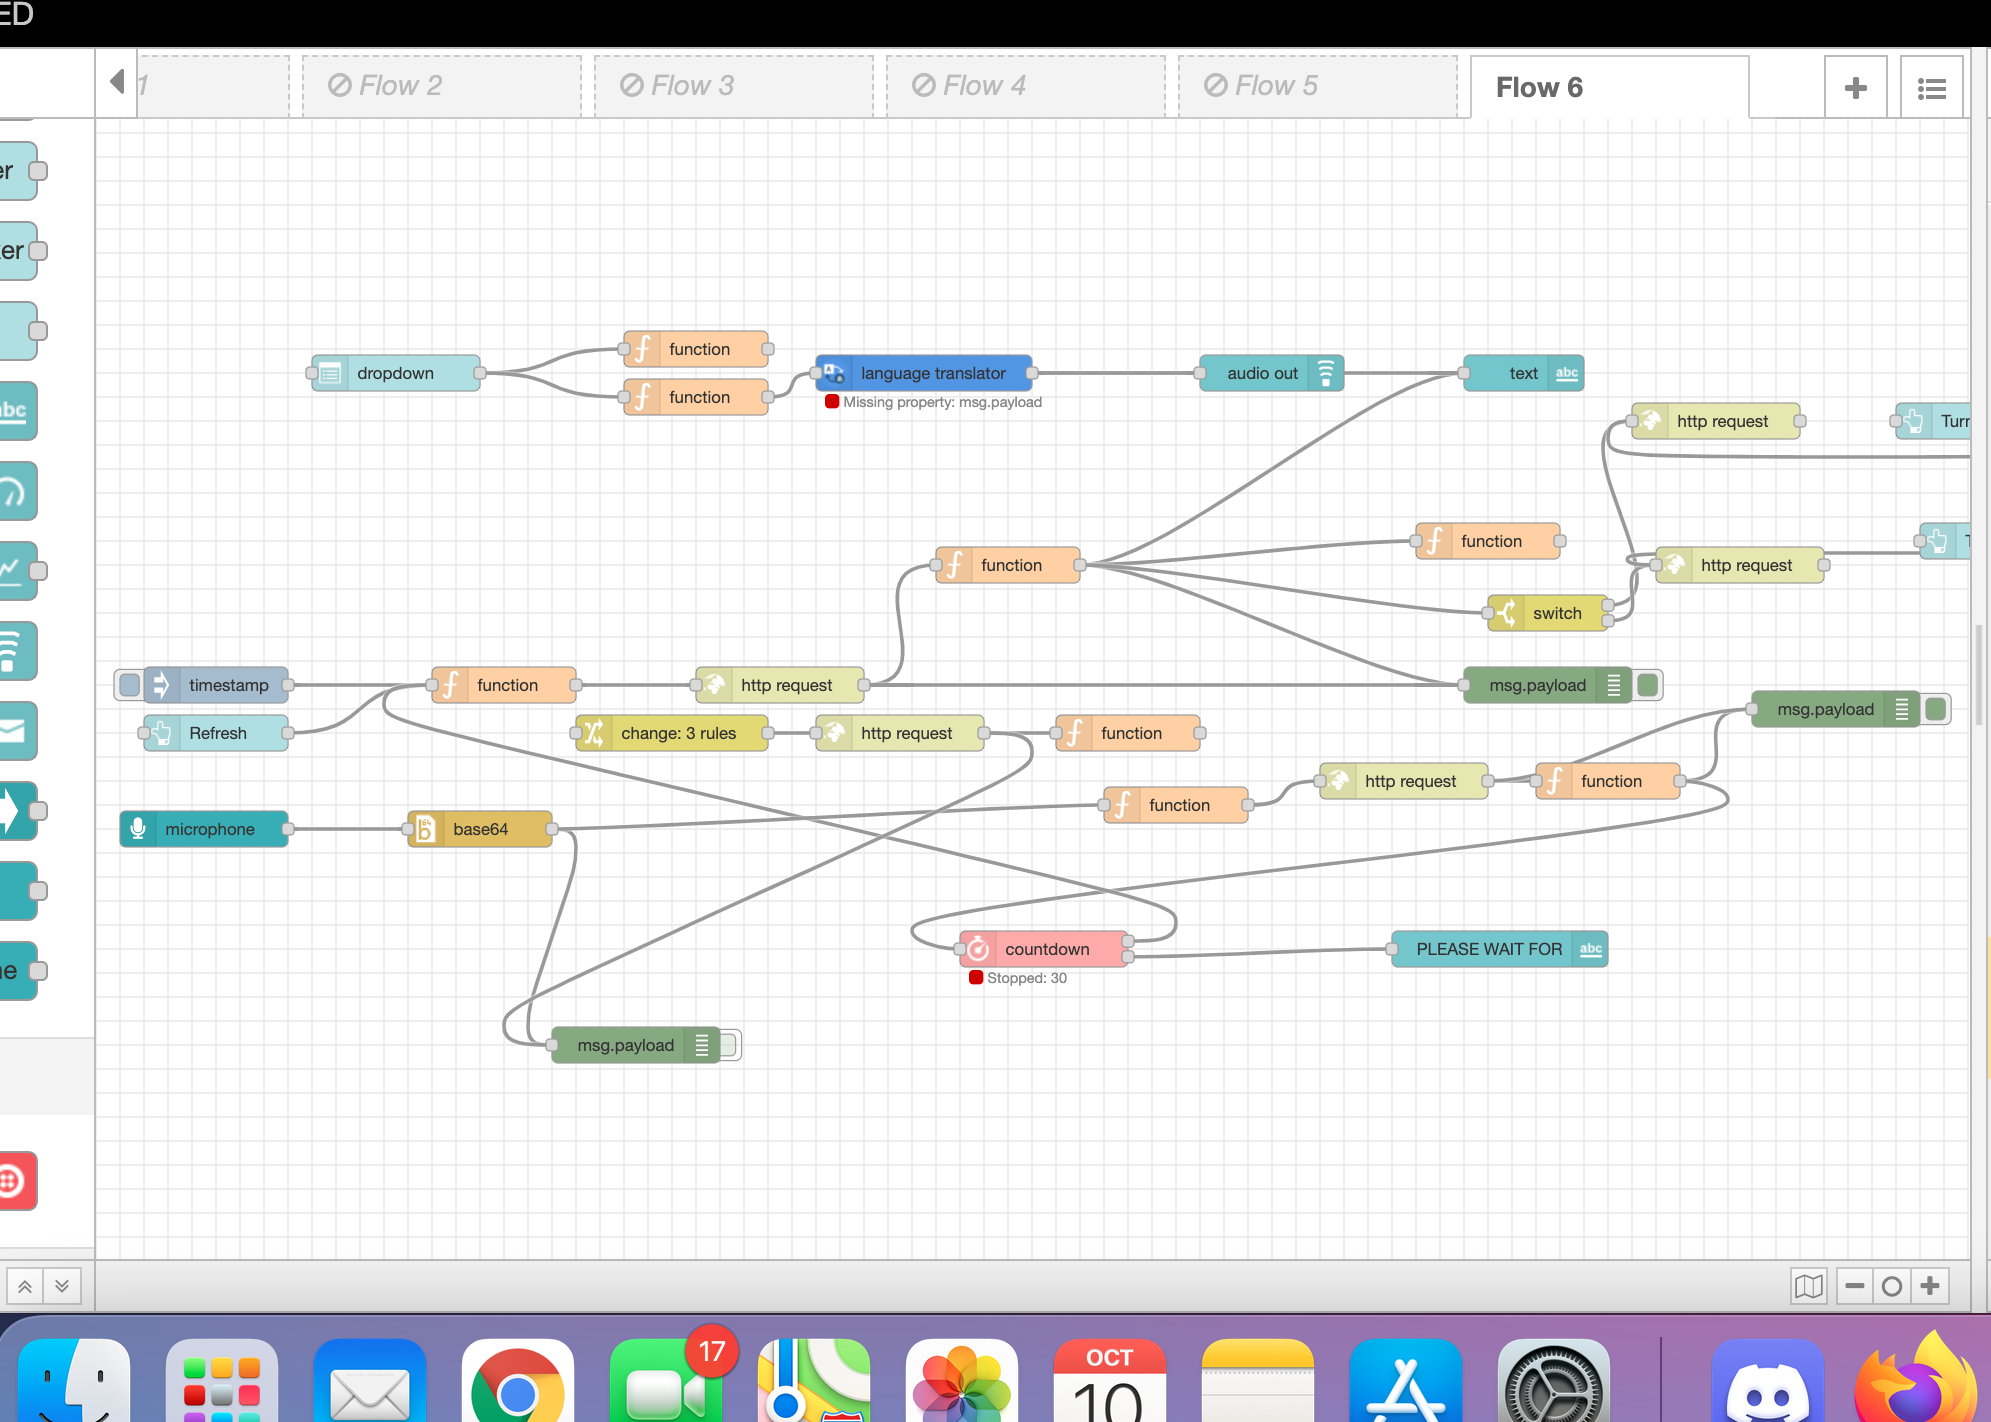
Task: Click the base64 node icon
Action: pyautogui.click(x=425, y=829)
